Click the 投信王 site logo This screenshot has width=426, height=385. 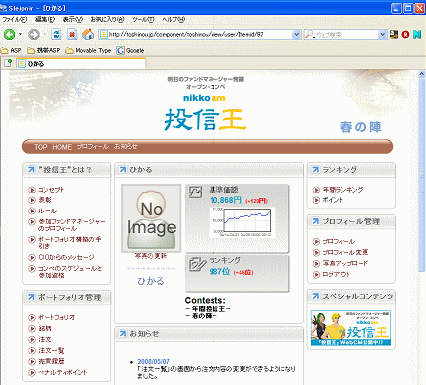pos(205,119)
